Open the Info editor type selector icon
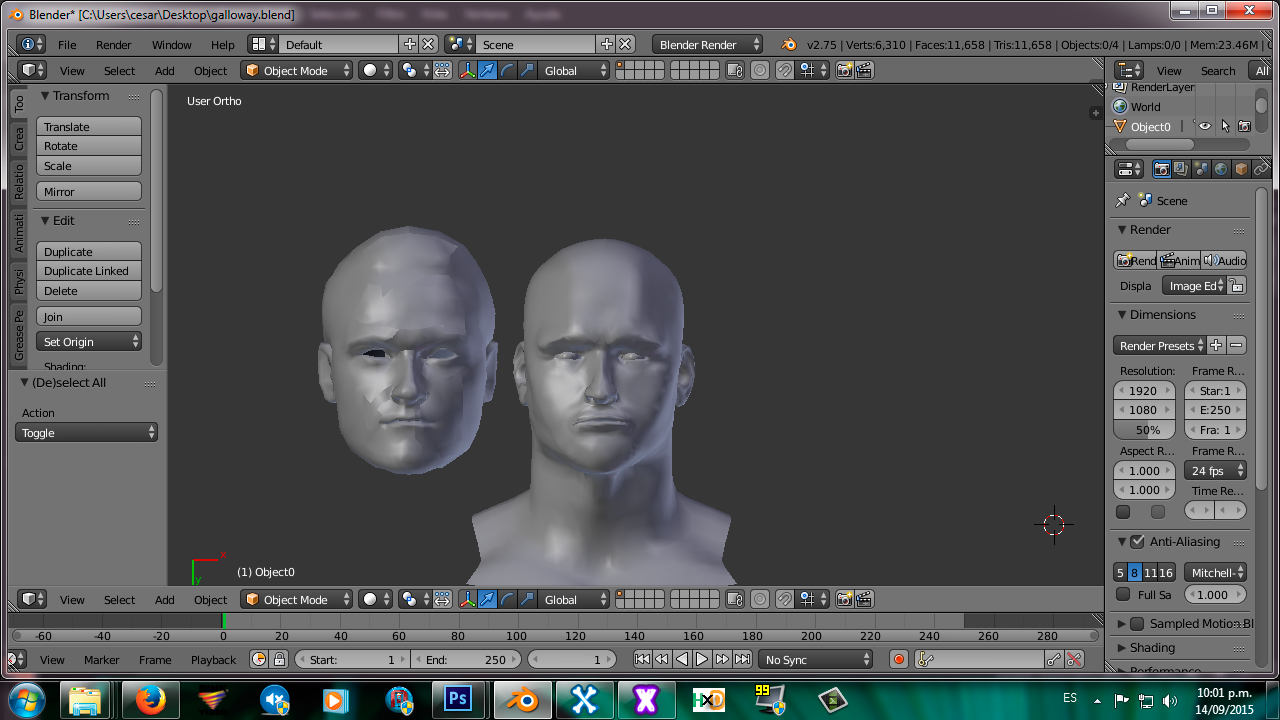 coord(32,44)
